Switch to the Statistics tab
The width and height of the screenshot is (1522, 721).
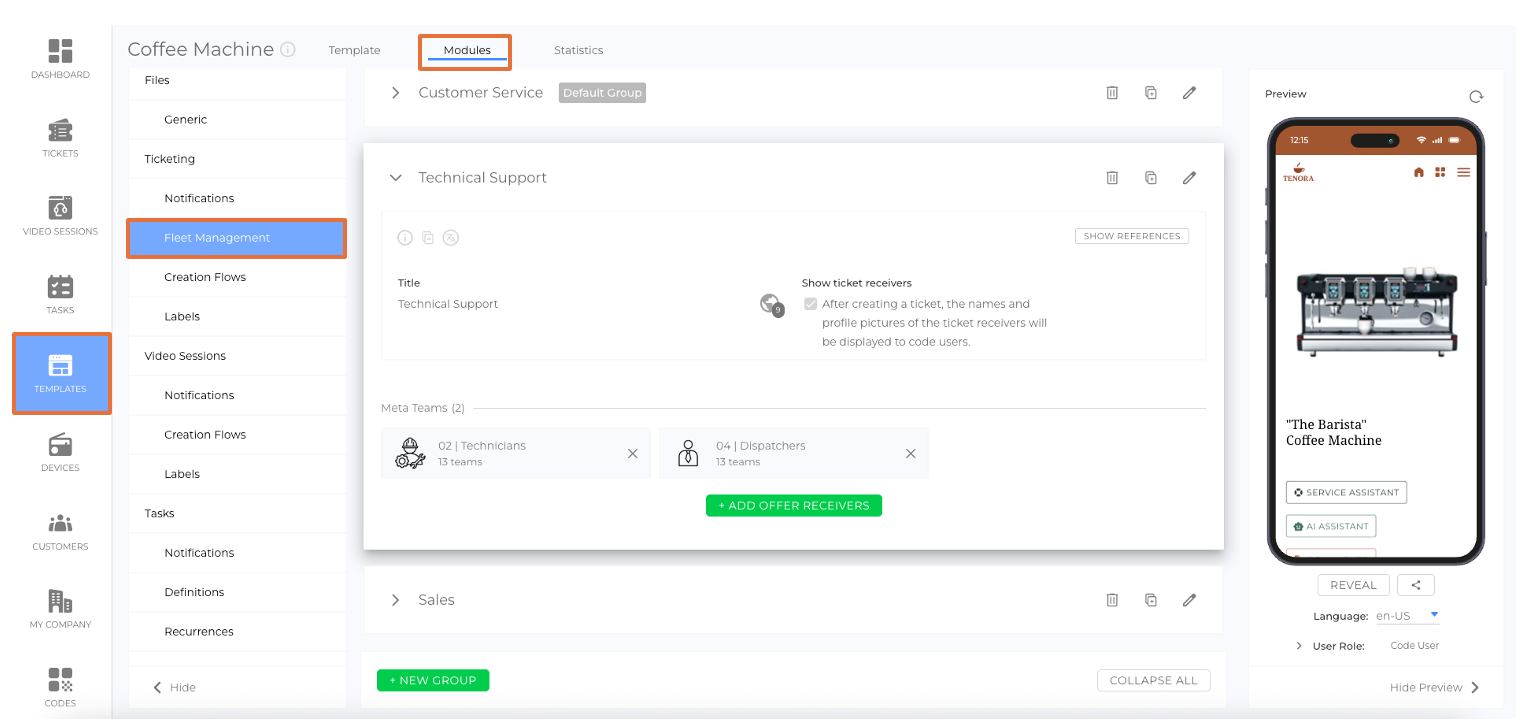click(x=578, y=50)
